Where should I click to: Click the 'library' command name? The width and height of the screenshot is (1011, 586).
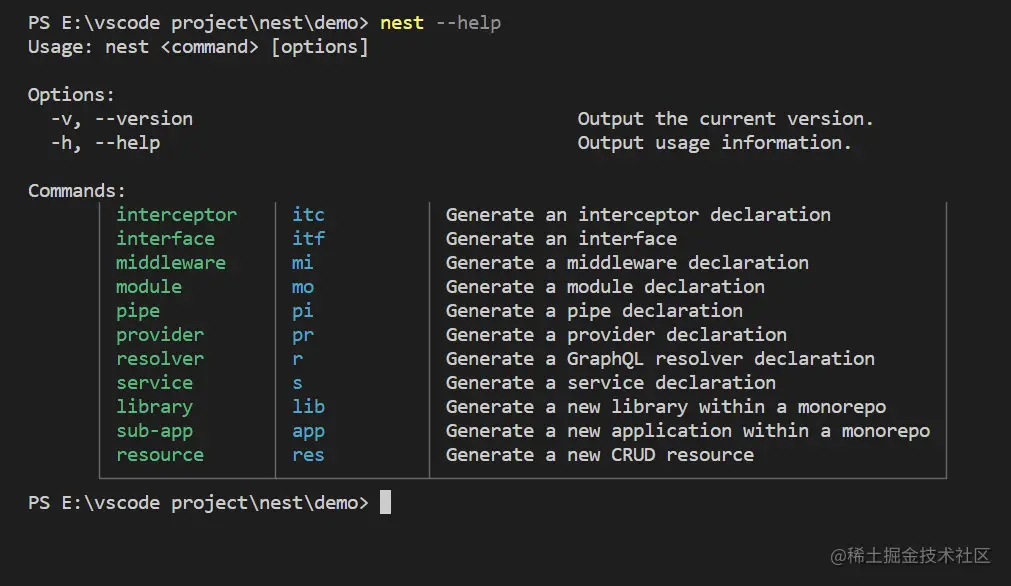pyautogui.click(x=154, y=406)
